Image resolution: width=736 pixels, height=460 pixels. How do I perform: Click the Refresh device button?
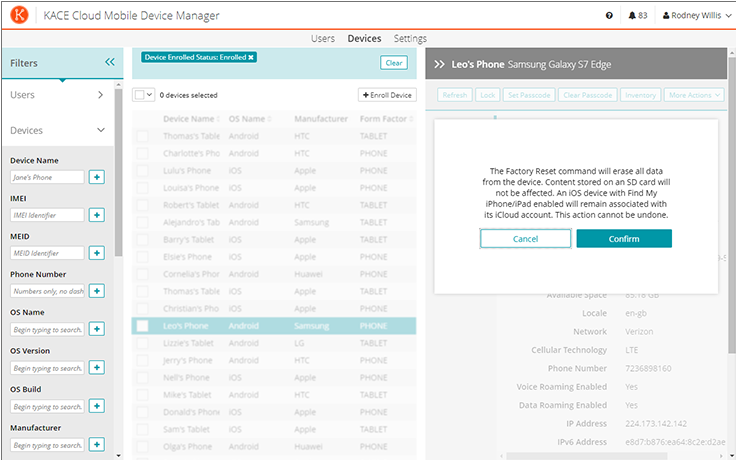coord(455,95)
